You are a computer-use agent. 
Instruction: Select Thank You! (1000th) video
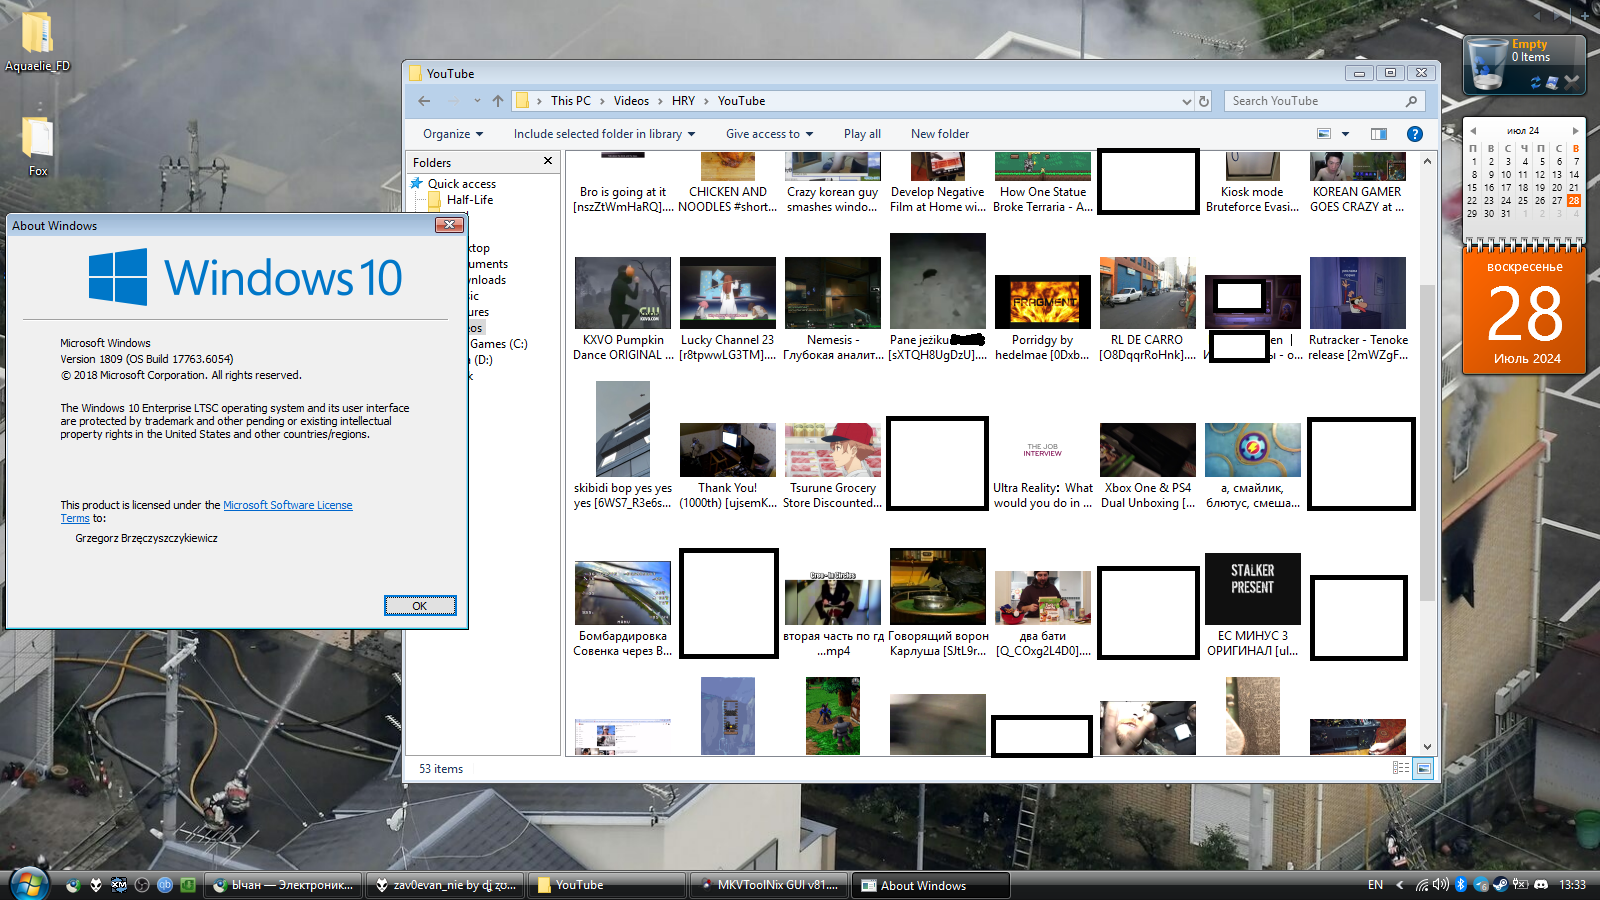[728, 466]
